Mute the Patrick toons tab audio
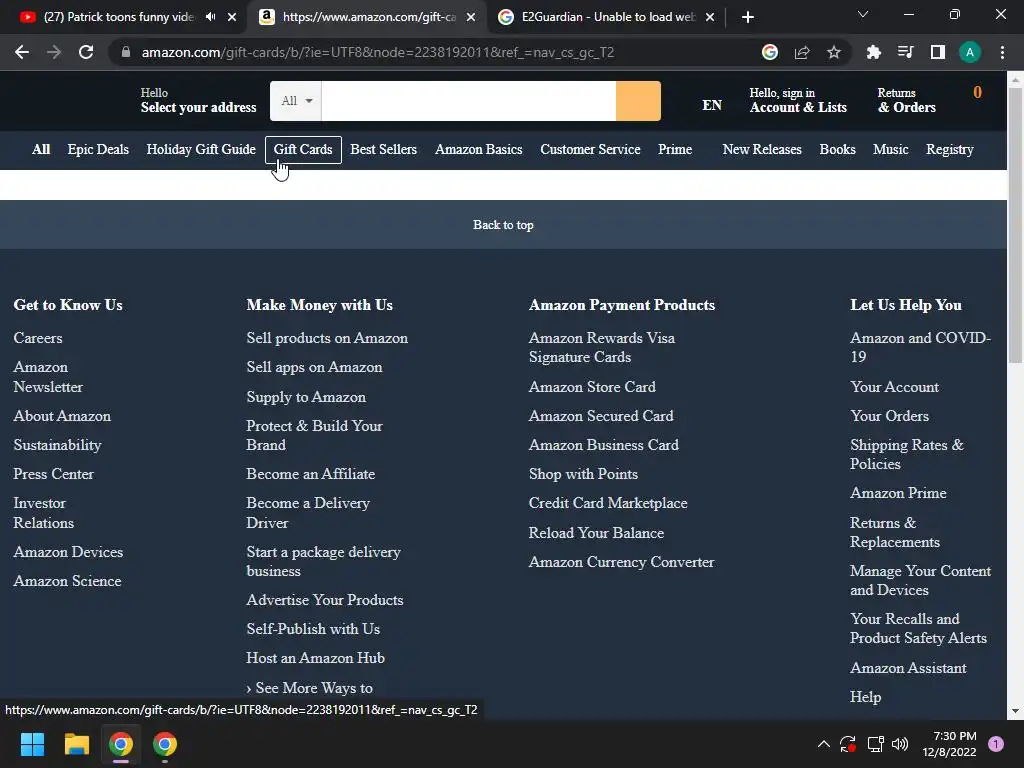The height and width of the screenshot is (768, 1024). 210,17
